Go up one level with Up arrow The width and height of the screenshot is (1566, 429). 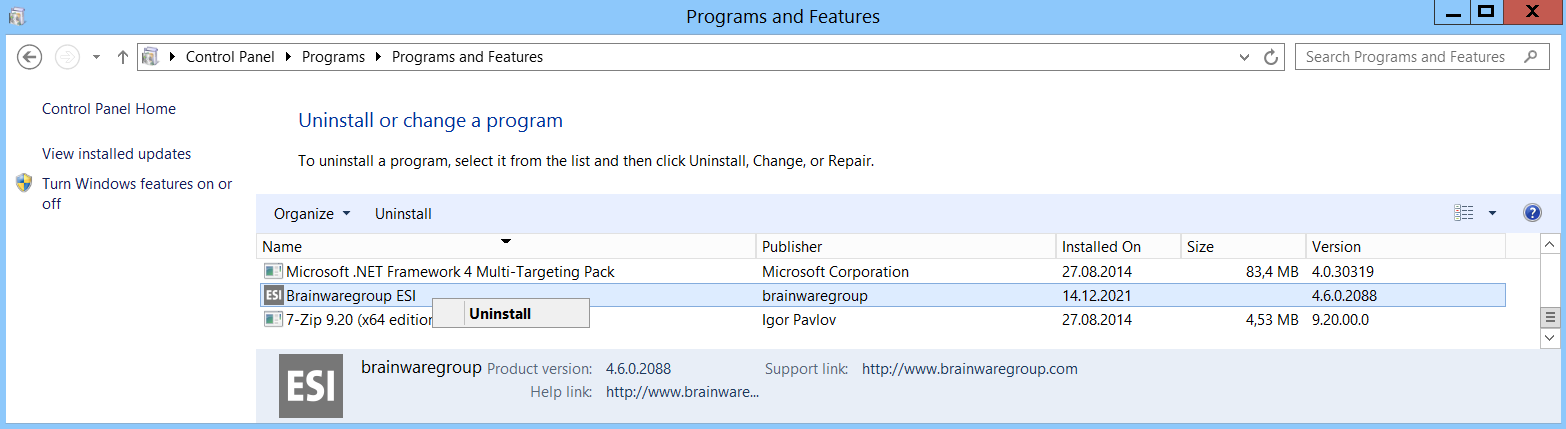point(122,57)
